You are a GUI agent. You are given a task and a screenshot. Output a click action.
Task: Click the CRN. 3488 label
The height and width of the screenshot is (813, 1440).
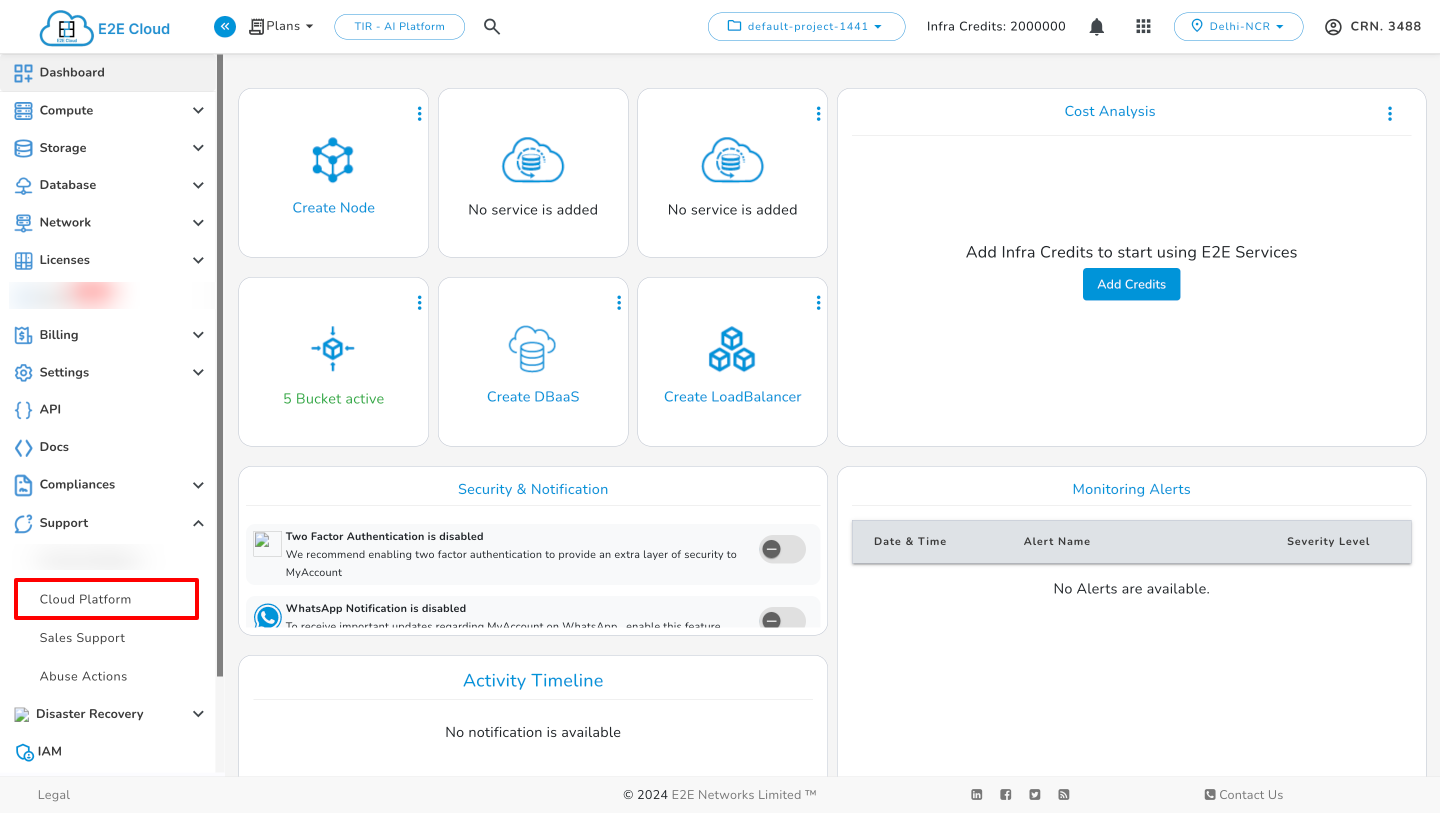(1386, 27)
